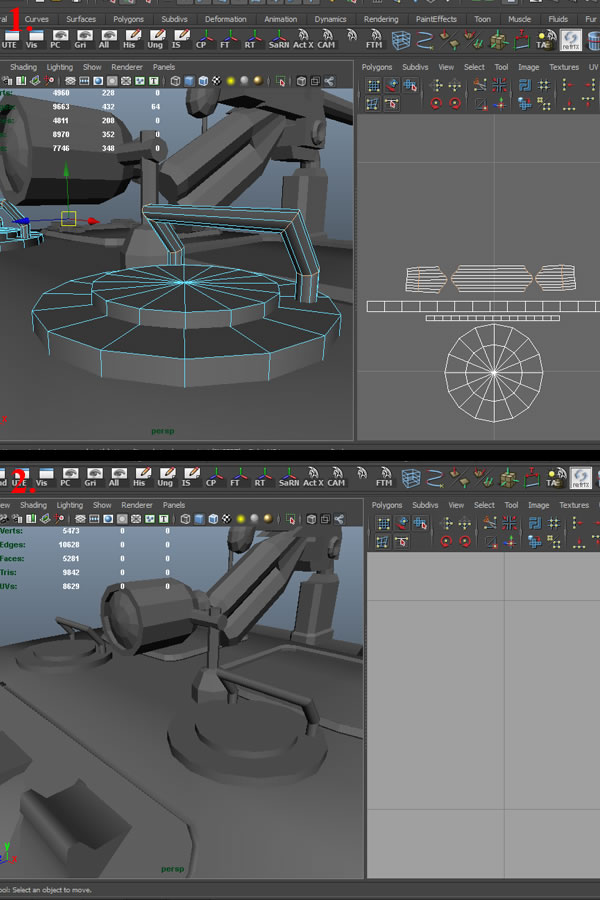Click the Edges count 10628 in lower viewport
The width and height of the screenshot is (600, 900).
69,545
